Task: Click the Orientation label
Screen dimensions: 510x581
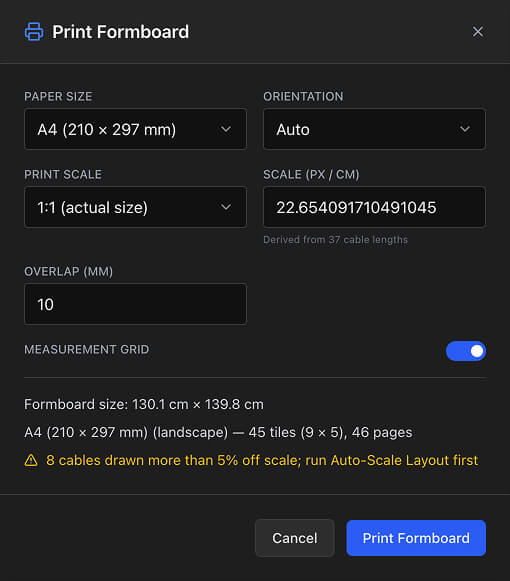Action: click(303, 96)
